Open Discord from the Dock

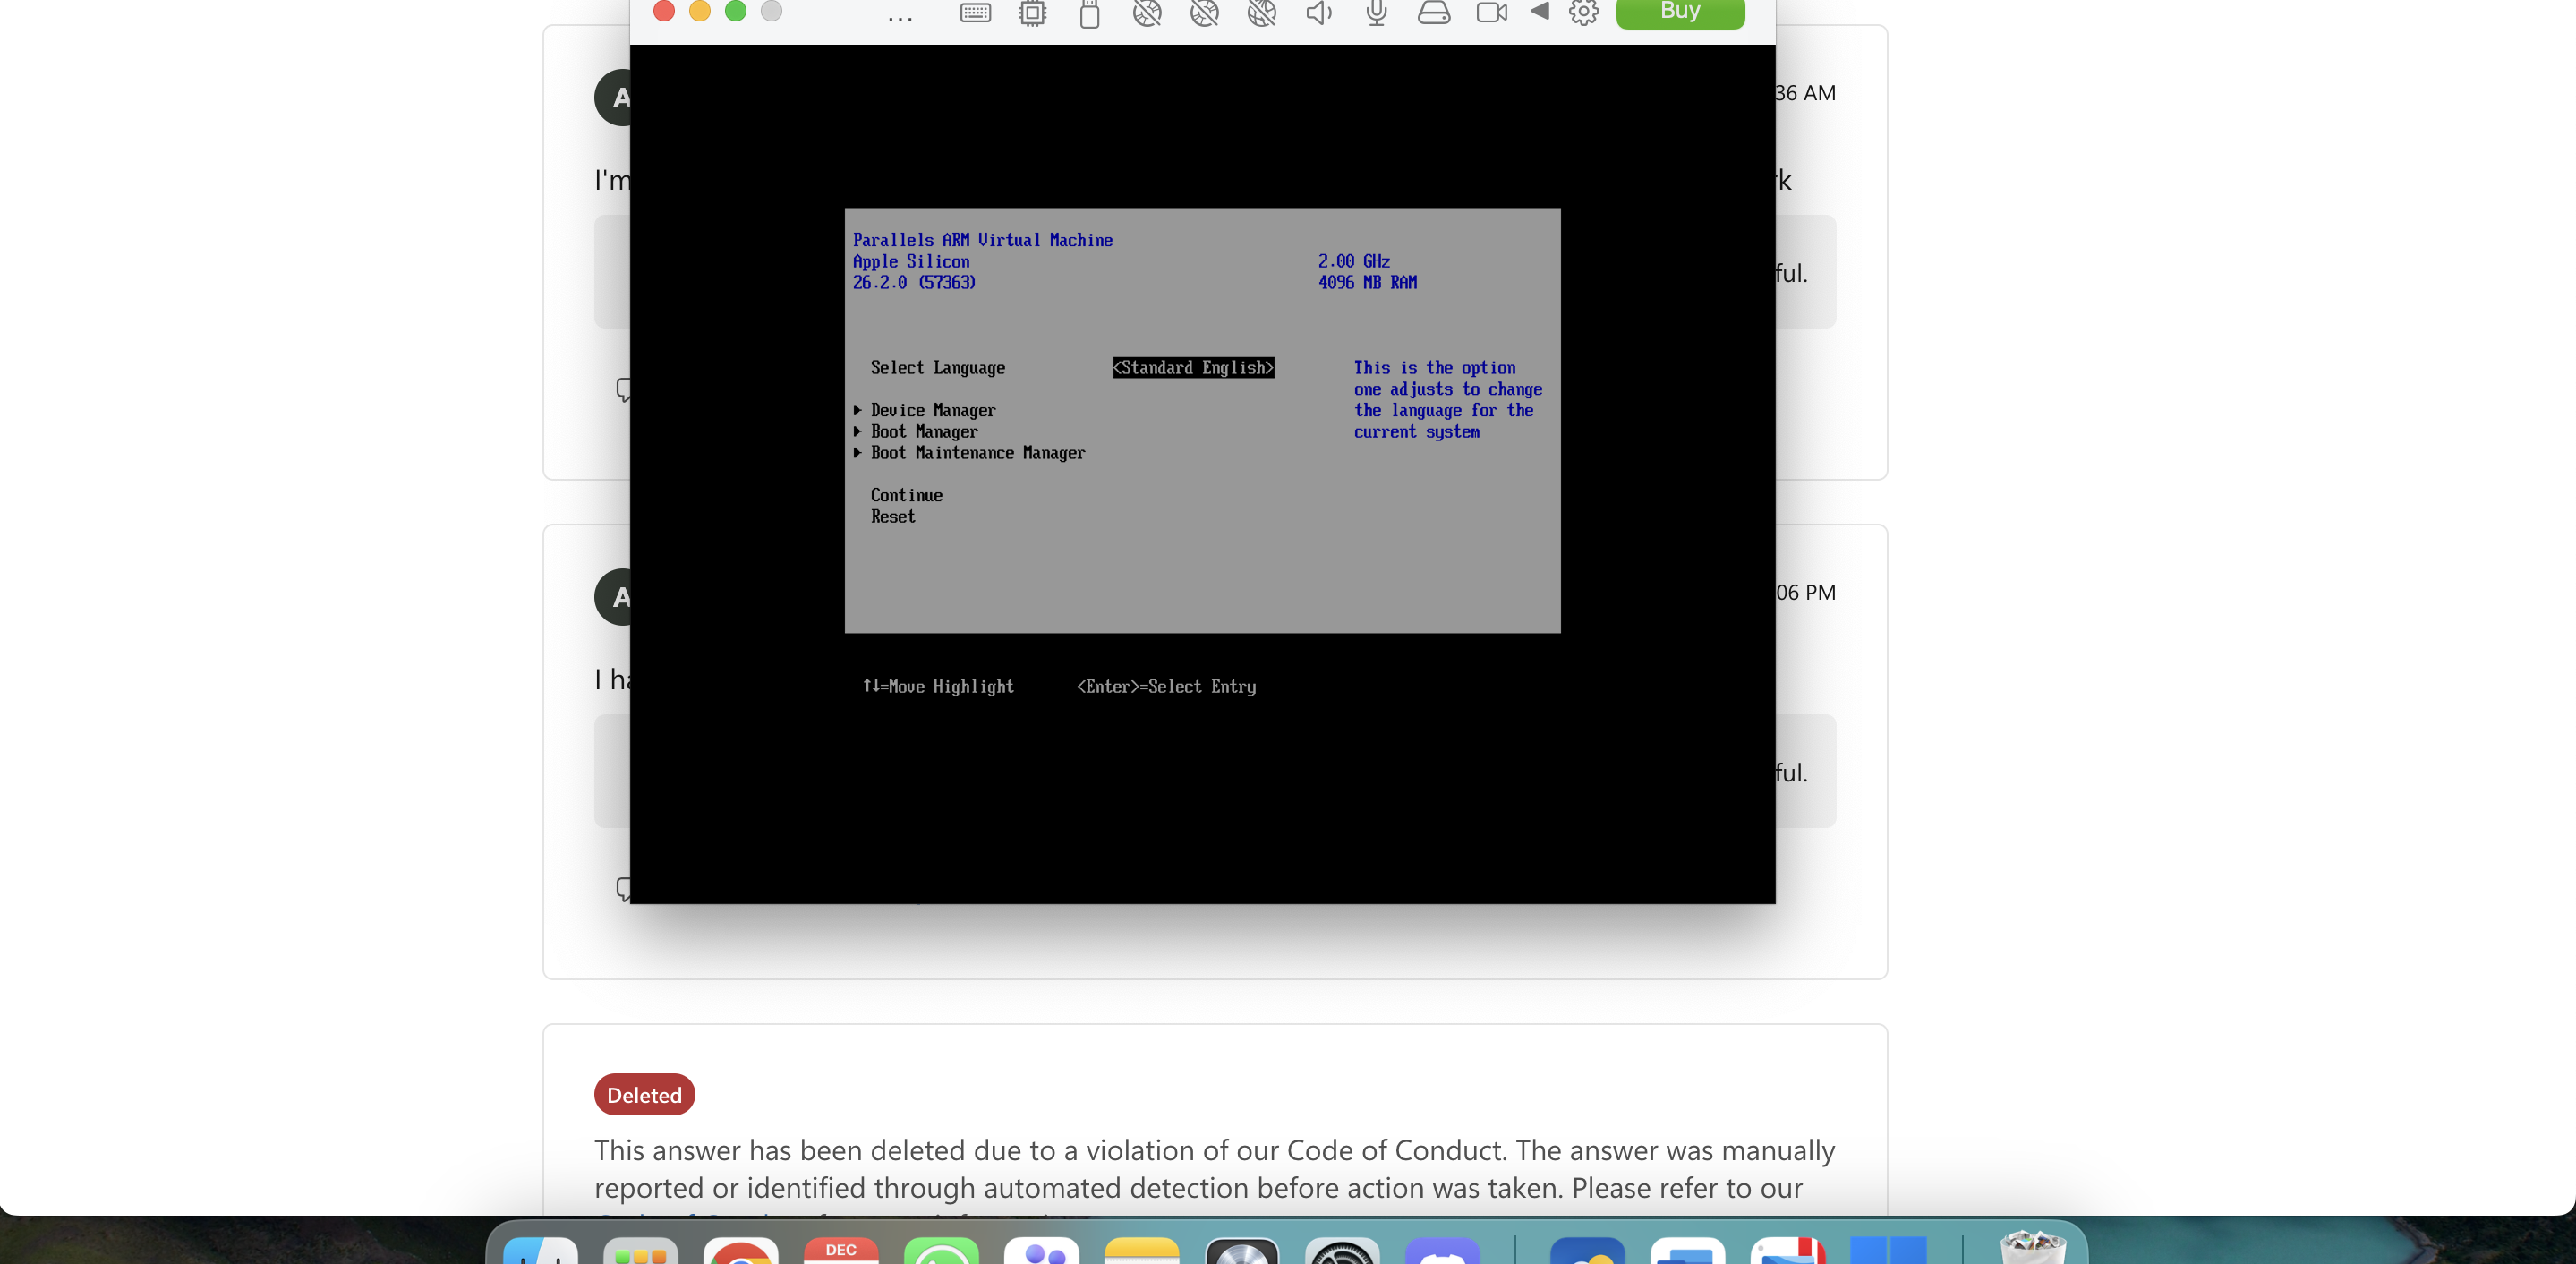[x=1442, y=1251]
